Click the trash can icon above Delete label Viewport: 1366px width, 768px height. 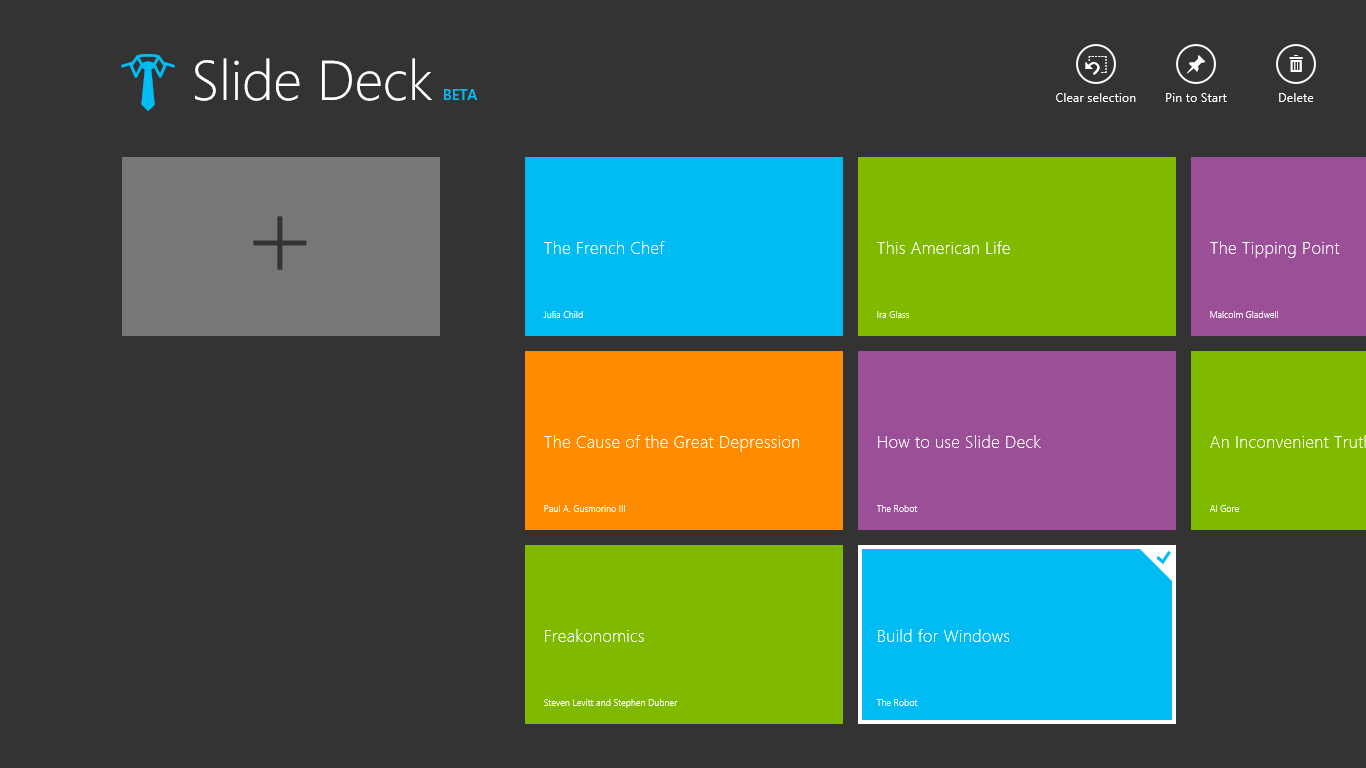click(x=1295, y=63)
